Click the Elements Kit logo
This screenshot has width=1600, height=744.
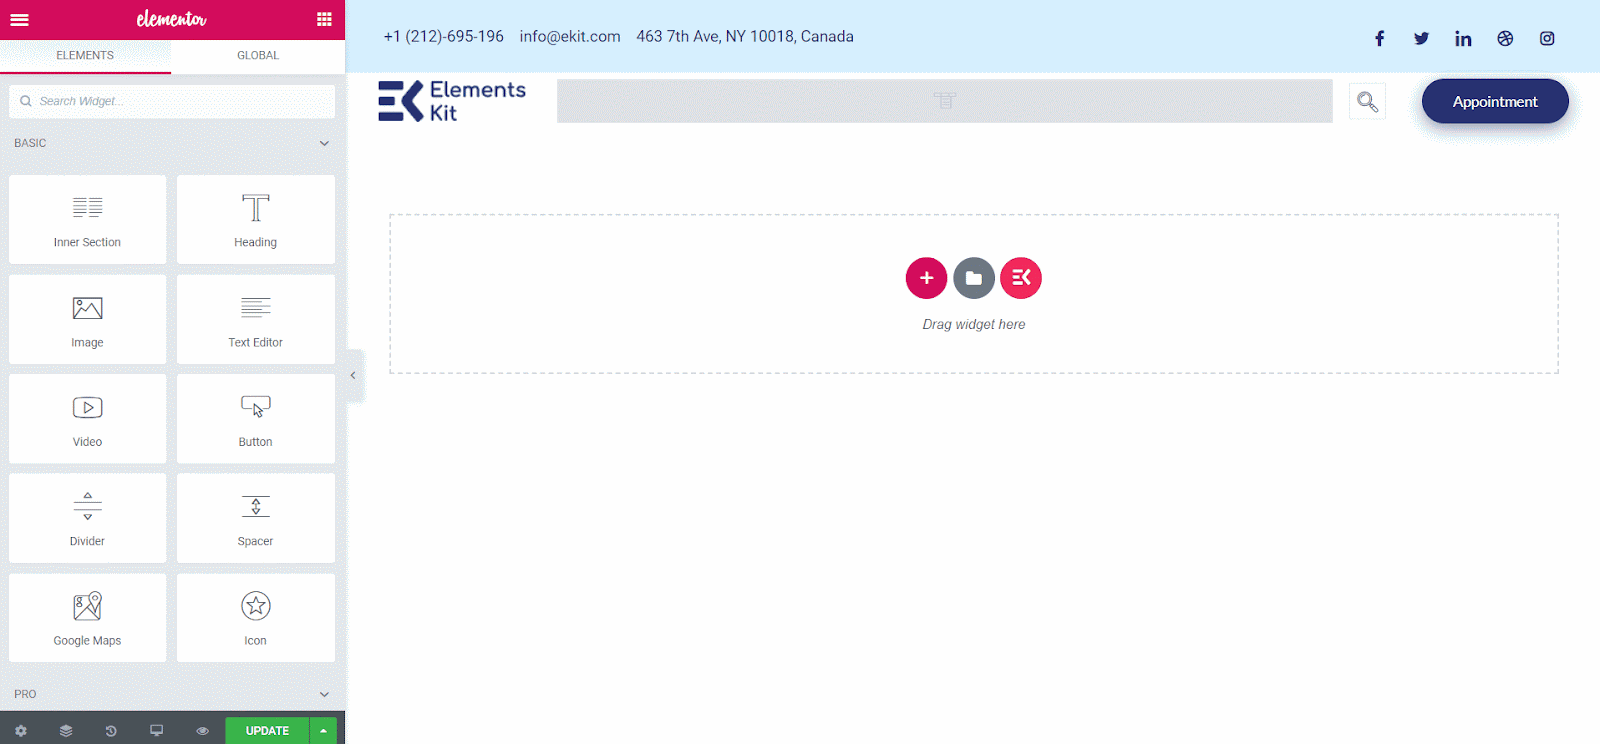452,101
